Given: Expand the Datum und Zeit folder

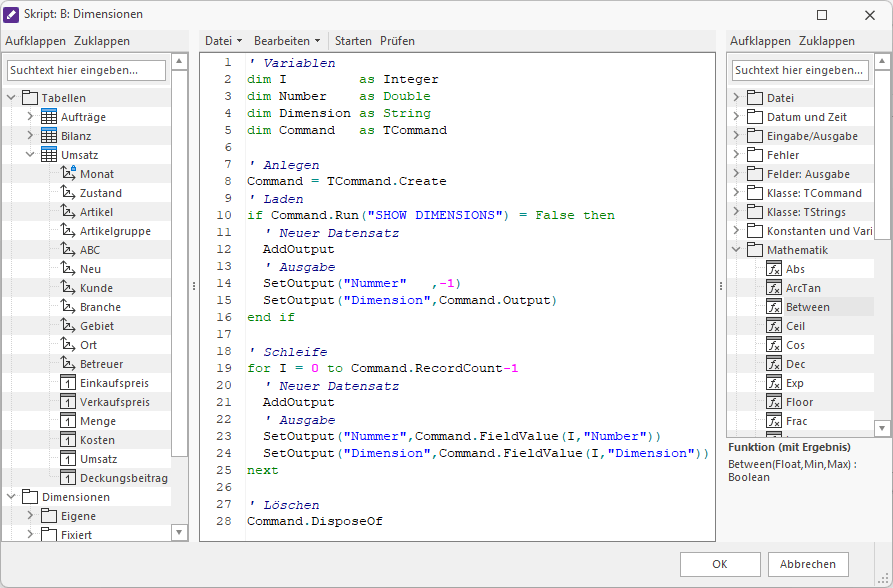Looking at the screenshot, I should pos(737,117).
